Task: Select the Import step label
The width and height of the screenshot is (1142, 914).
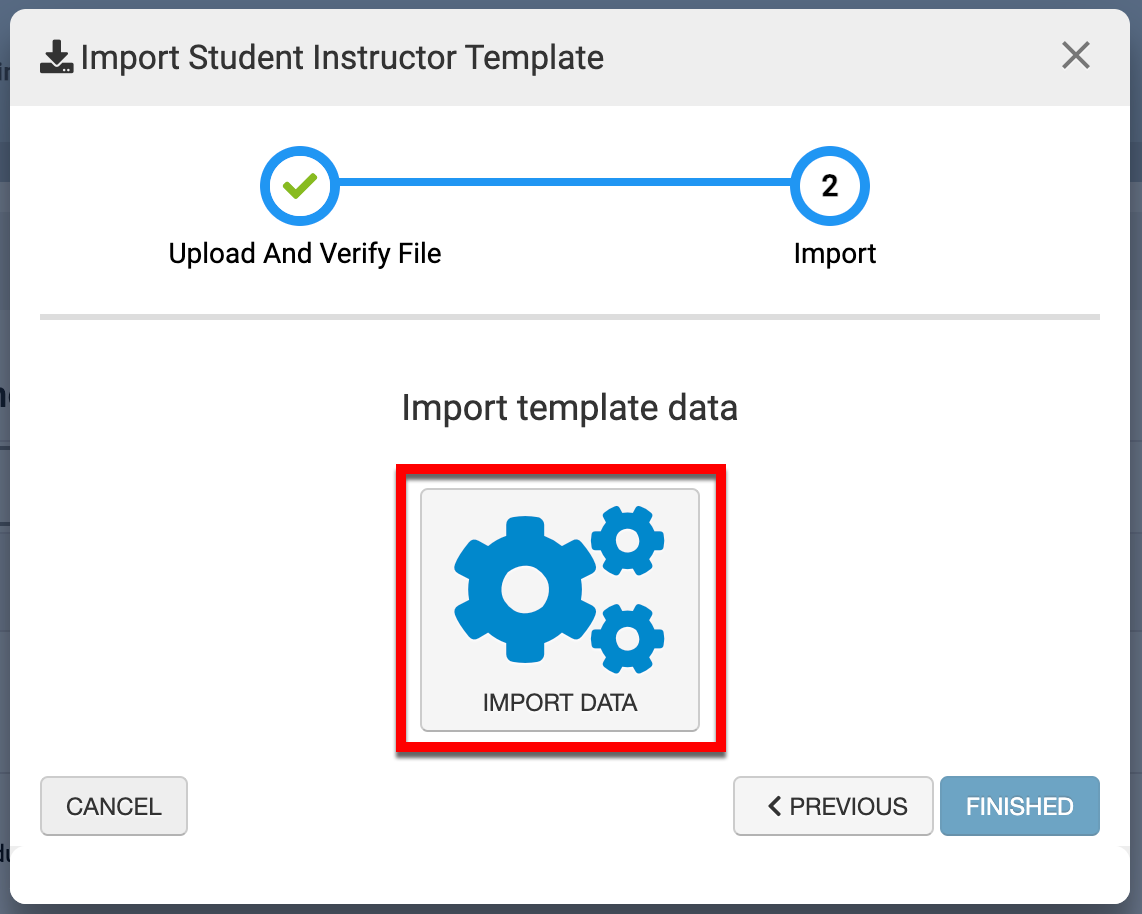Action: tap(834, 254)
